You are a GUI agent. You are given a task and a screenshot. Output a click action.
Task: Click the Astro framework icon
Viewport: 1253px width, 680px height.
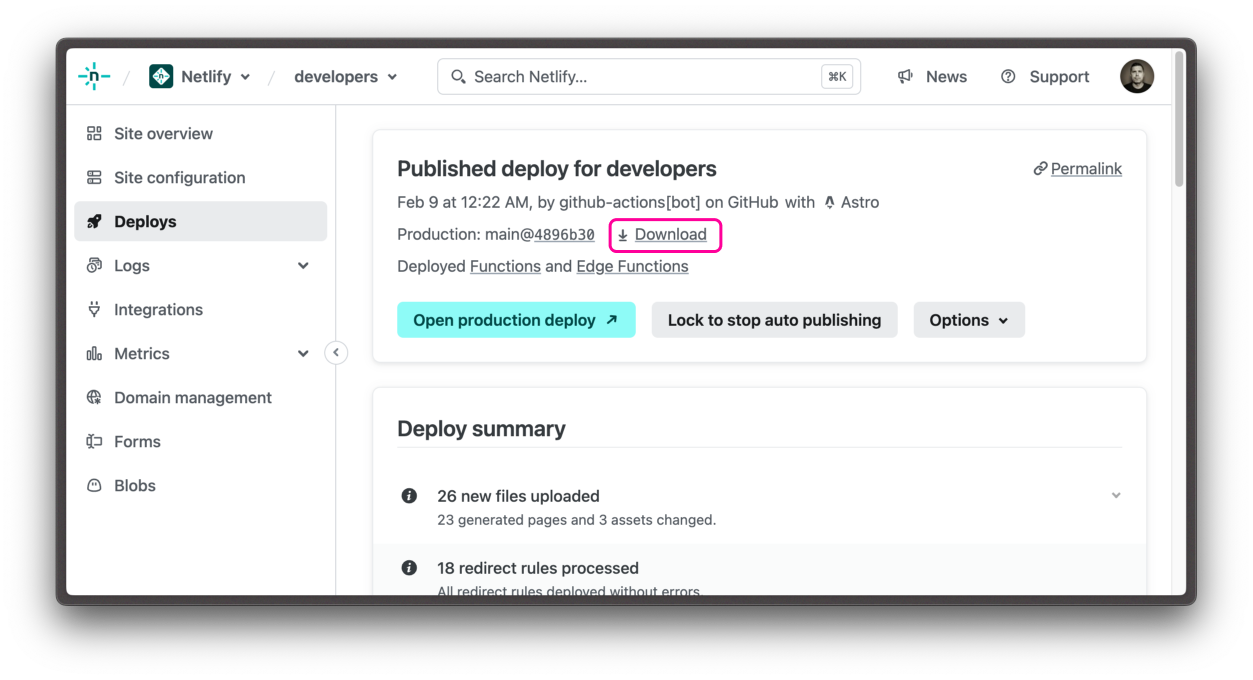pyautogui.click(x=829, y=203)
